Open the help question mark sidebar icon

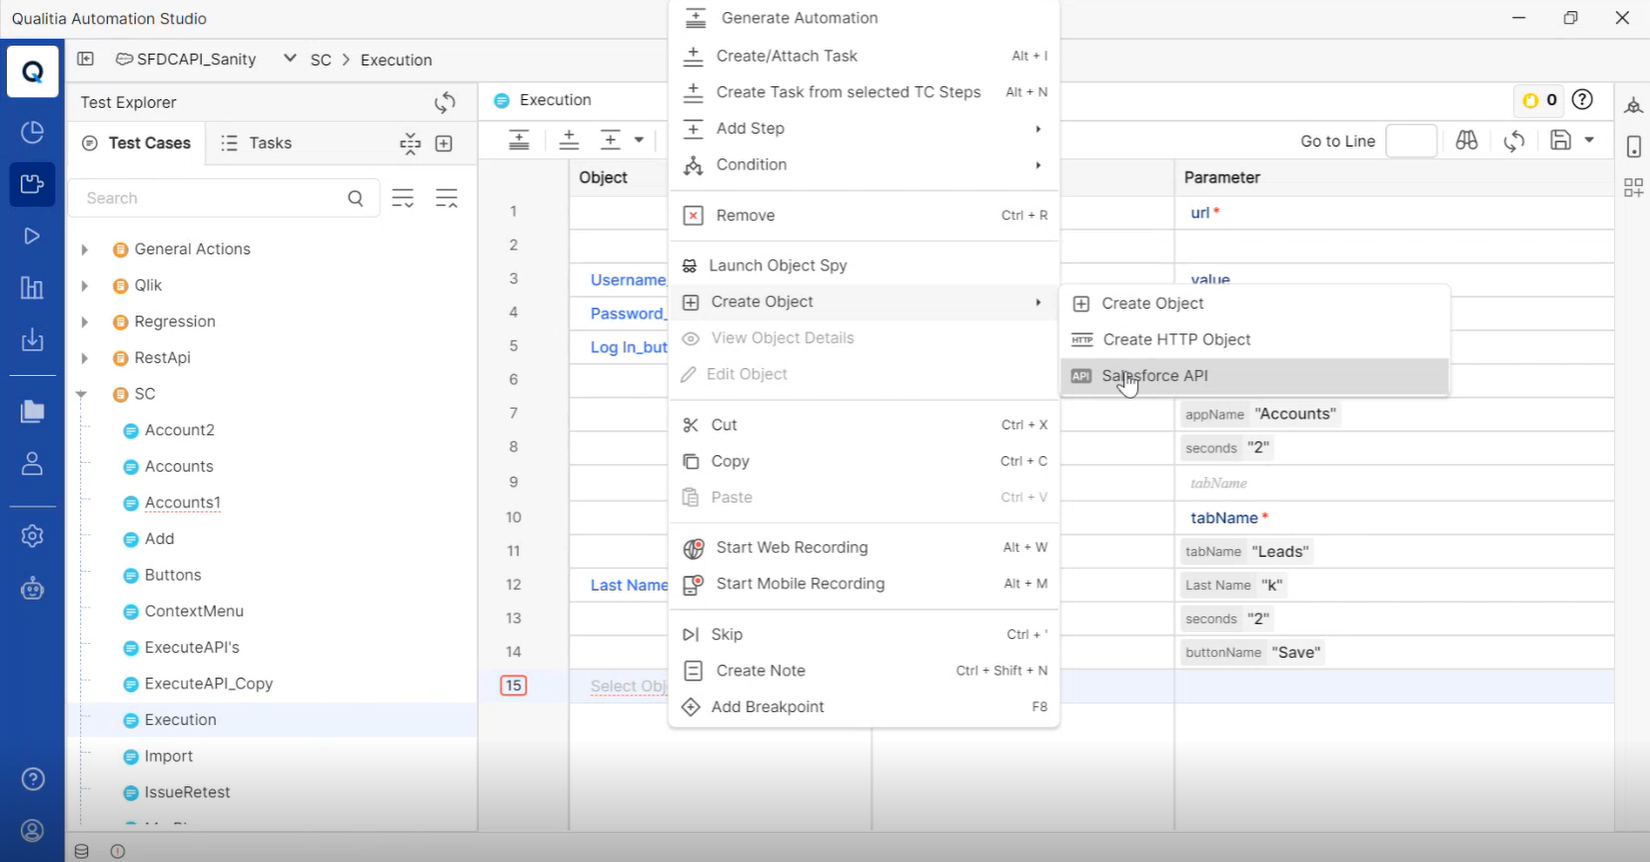pyautogui.click(x=32, y=778)
